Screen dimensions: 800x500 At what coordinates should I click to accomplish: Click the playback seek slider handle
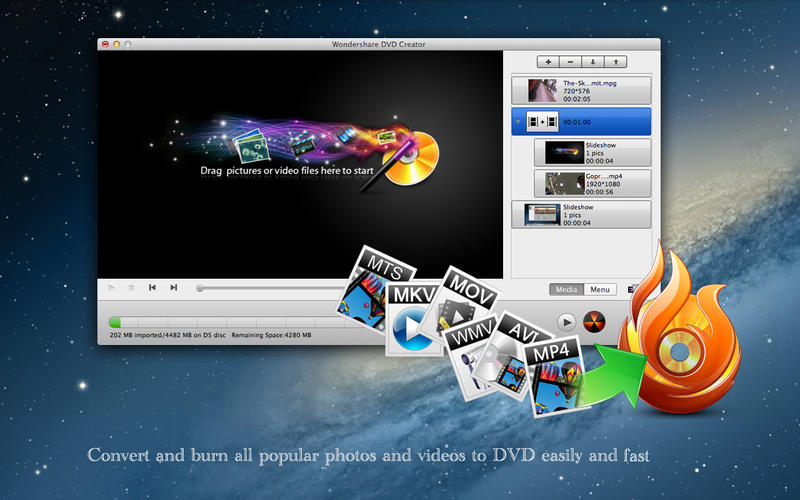(200, 288)
